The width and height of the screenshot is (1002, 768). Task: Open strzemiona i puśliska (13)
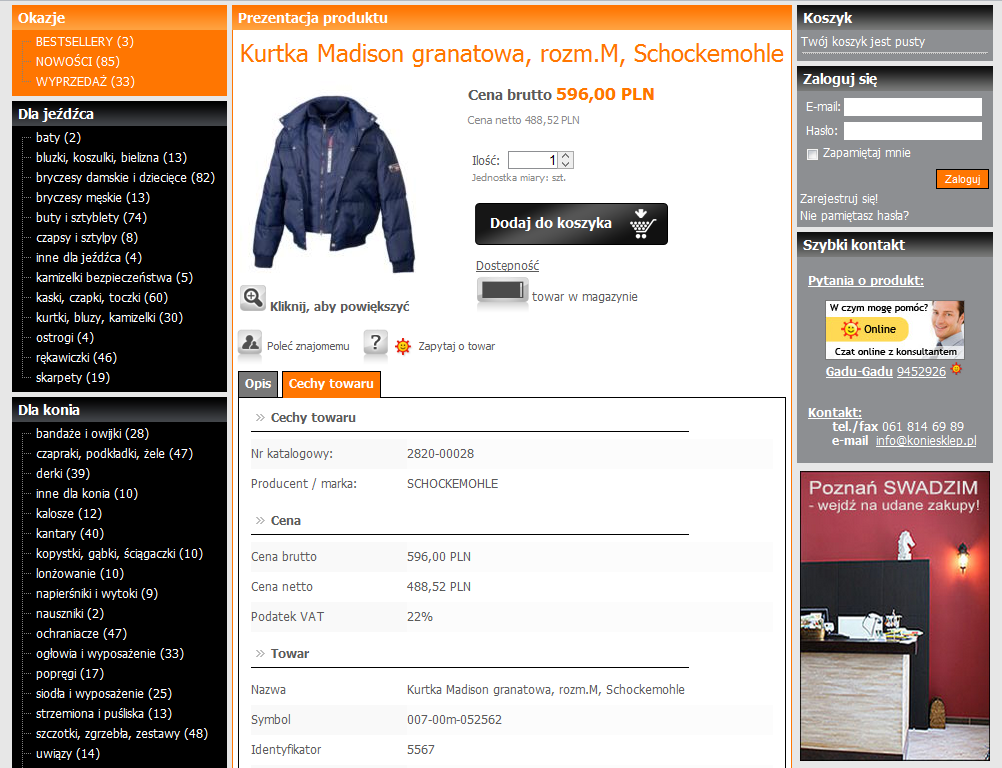point(104,714)
